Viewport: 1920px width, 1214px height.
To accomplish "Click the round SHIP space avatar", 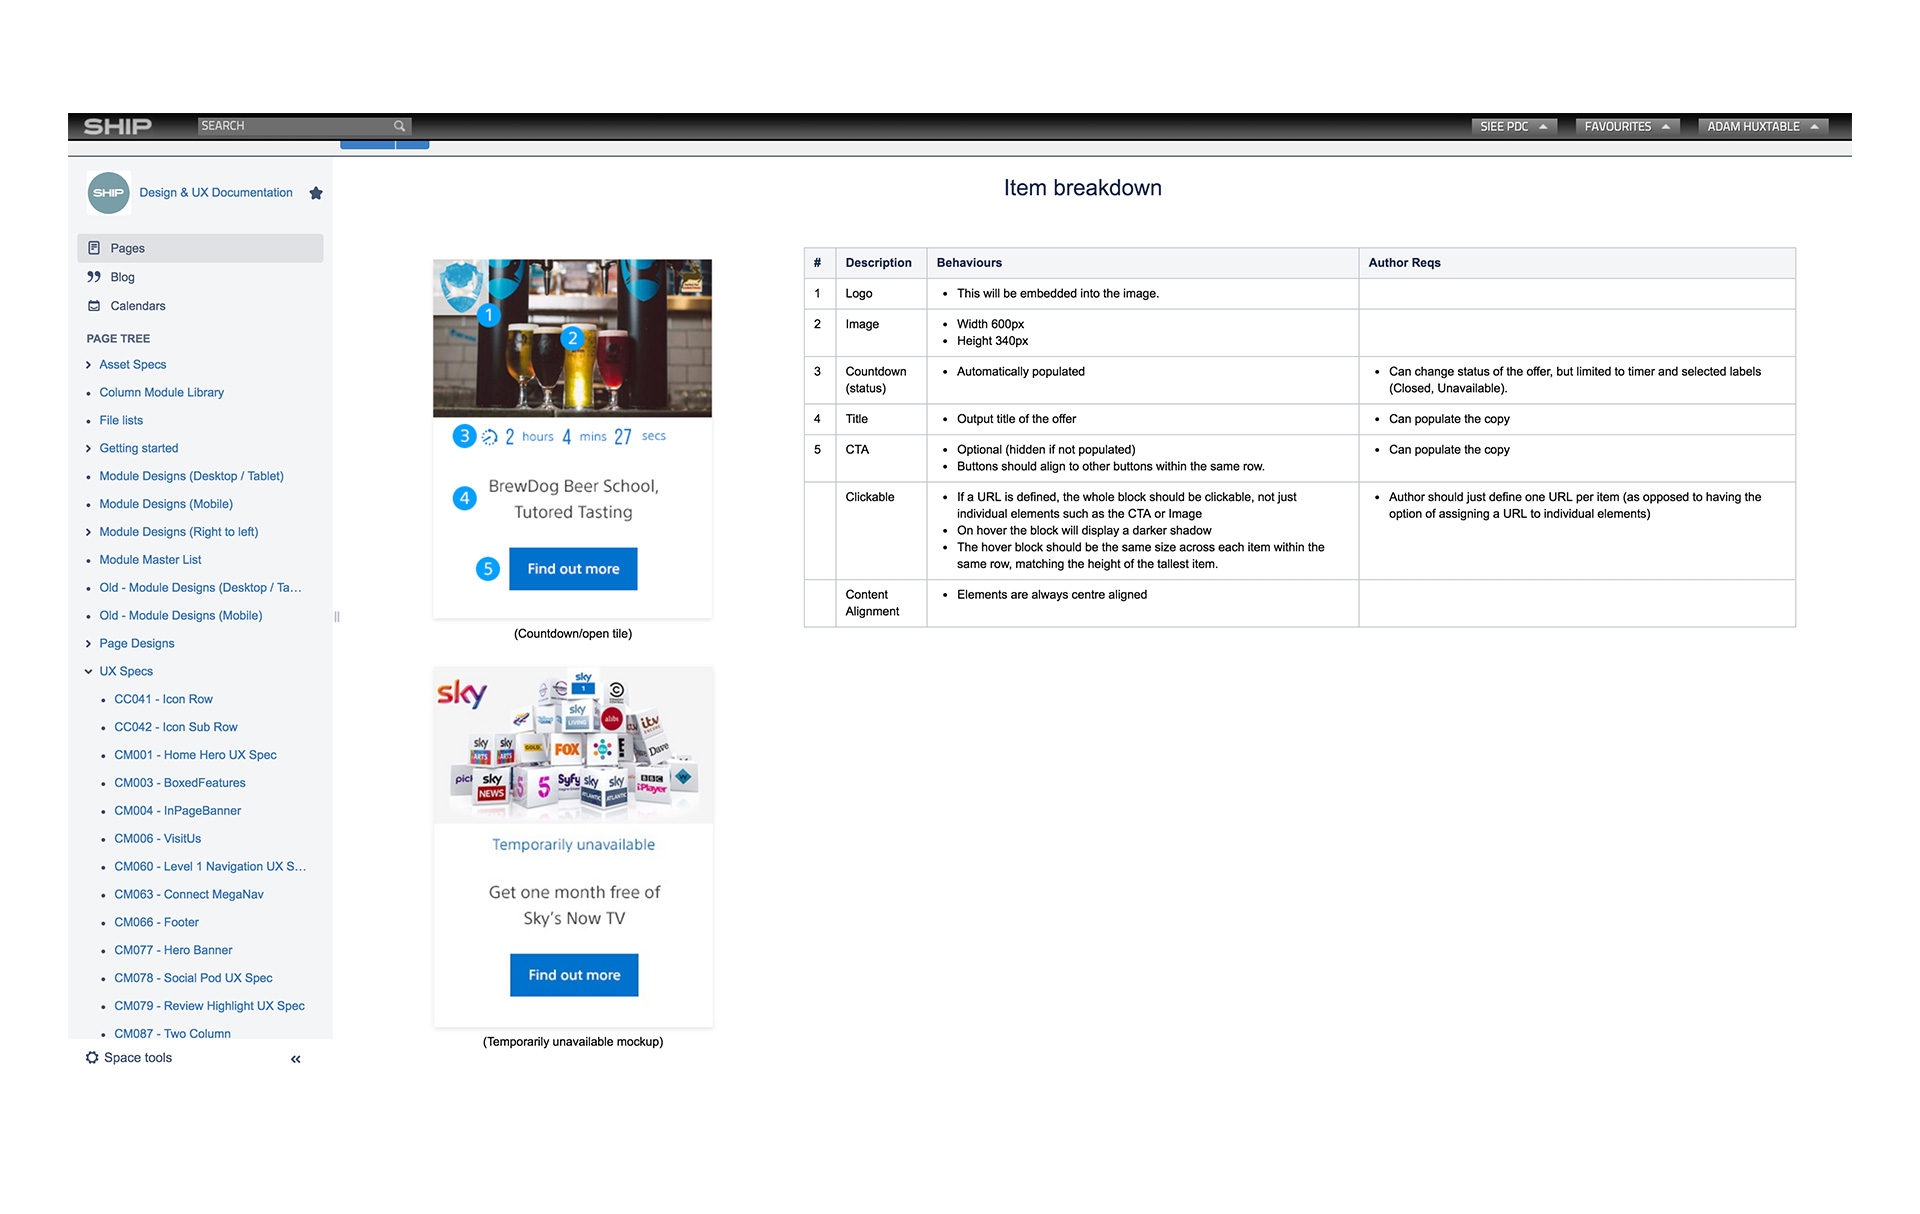I will tap(108, 193).
